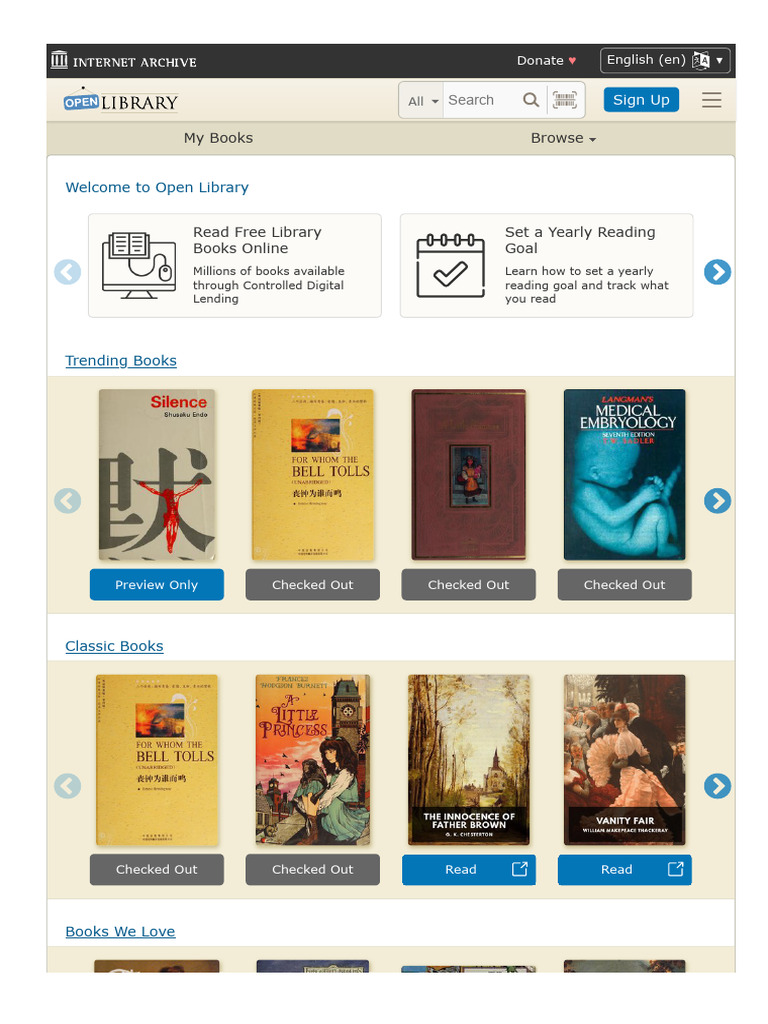The image size is (768, 1024).
Task: Click the Internet Archive logo
Action: [x=123, y=61]
